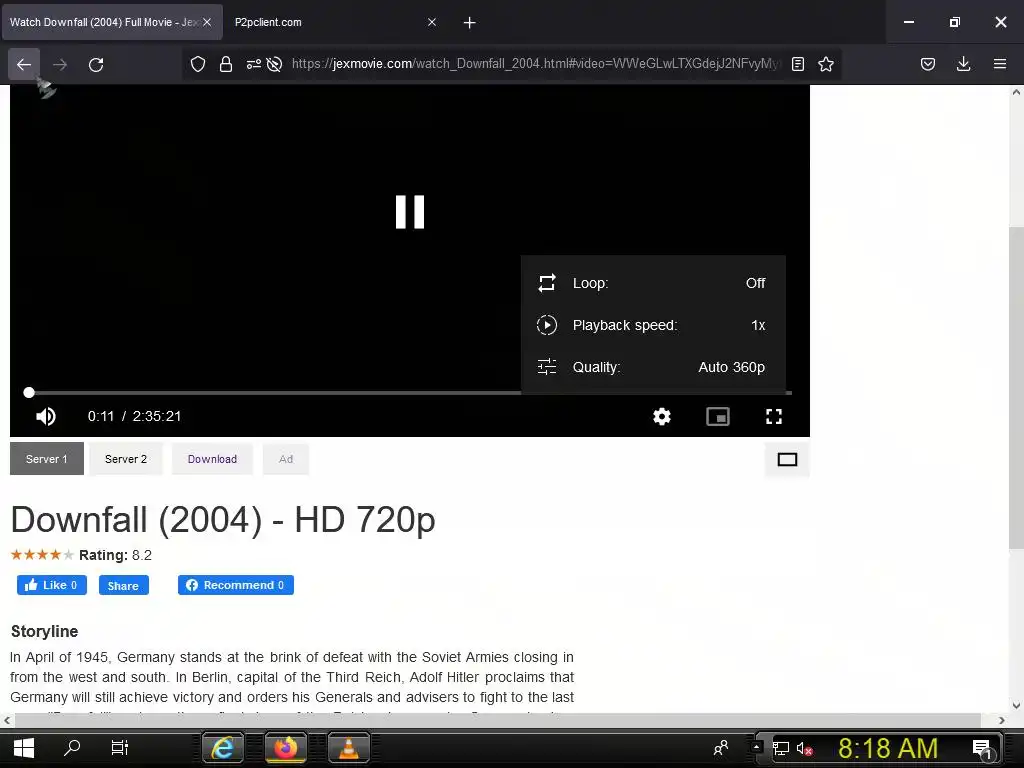Image resolution: width=1024 pixels, height=768 pixels.
Task: Click the vertical scrollbar thumb
Action: click(x=1016, y=388)
